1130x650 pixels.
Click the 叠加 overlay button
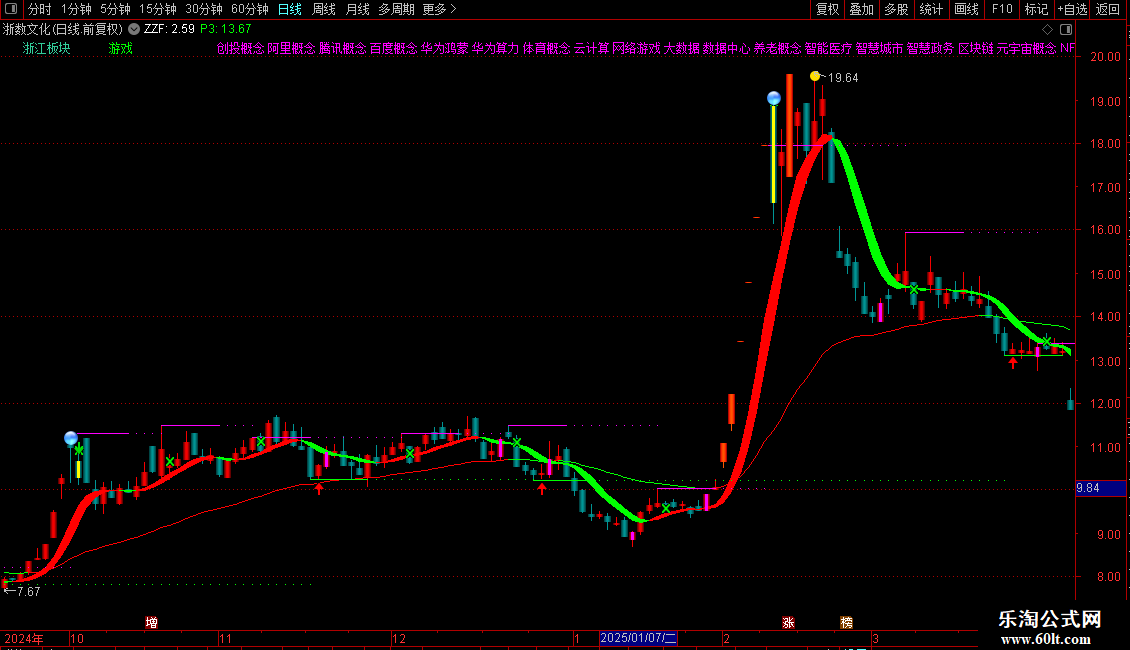pos(861,9)
